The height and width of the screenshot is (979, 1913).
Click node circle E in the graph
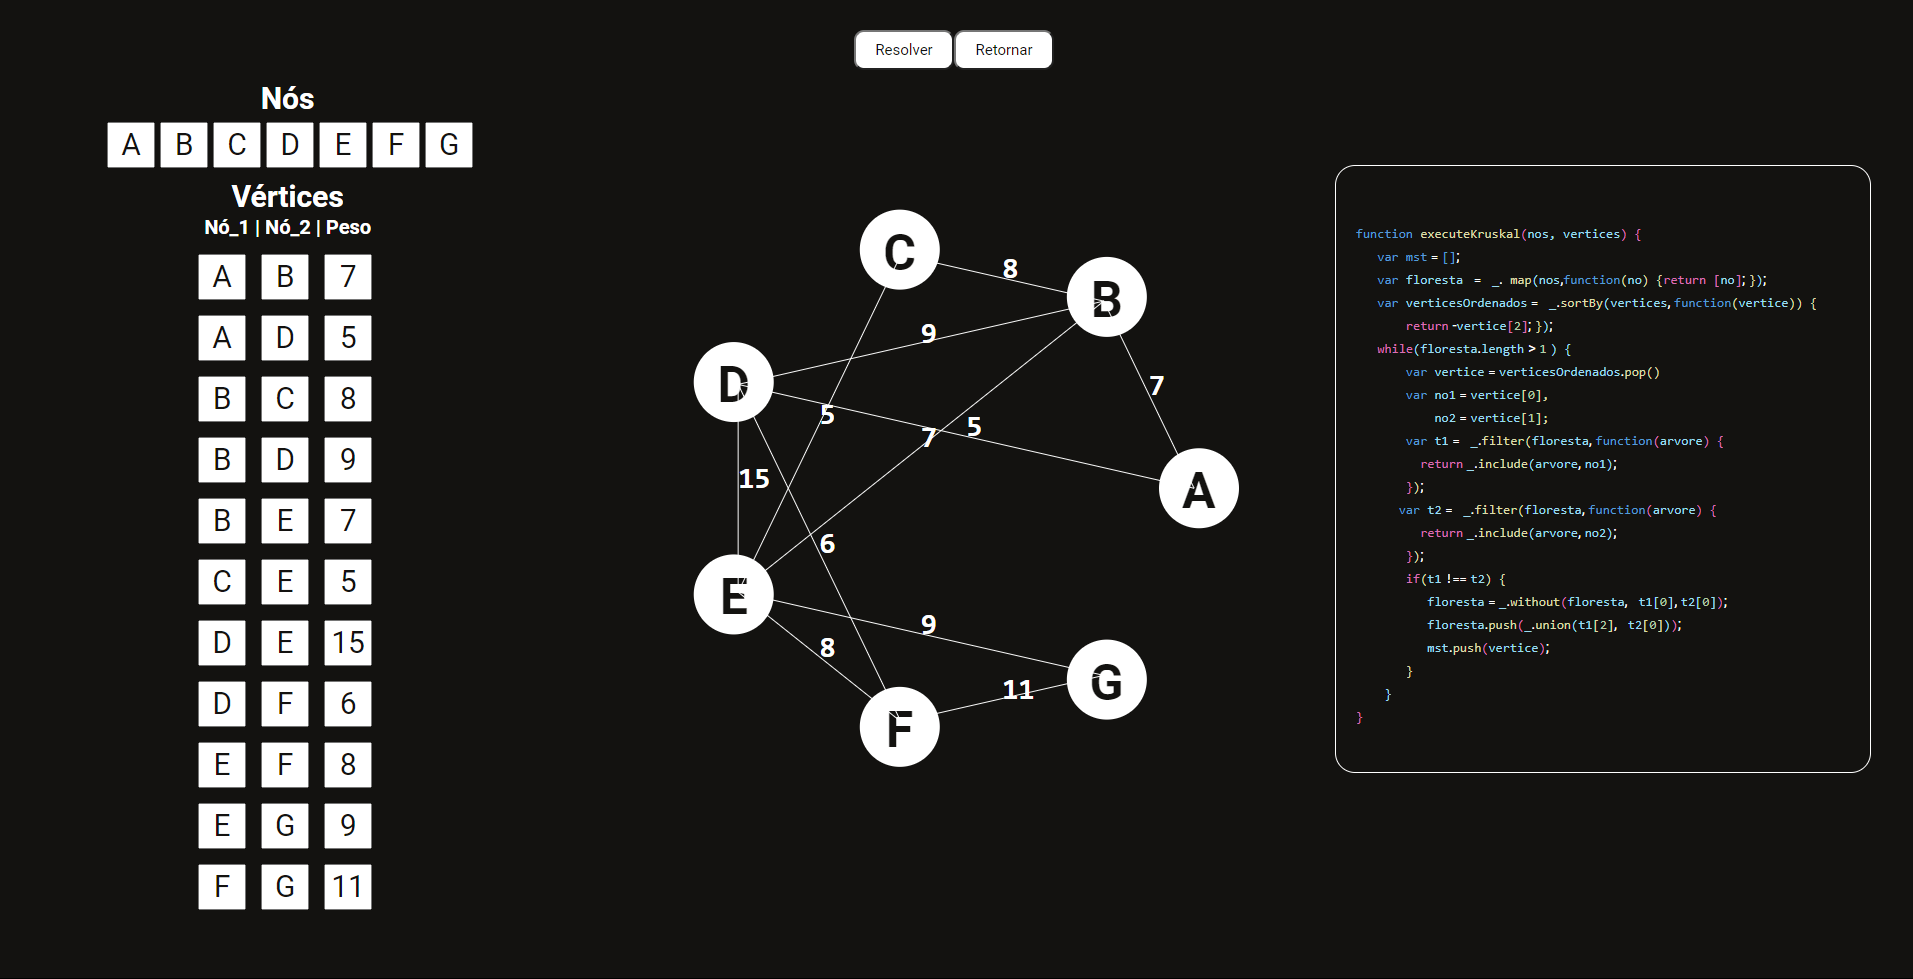pos(733,594)
